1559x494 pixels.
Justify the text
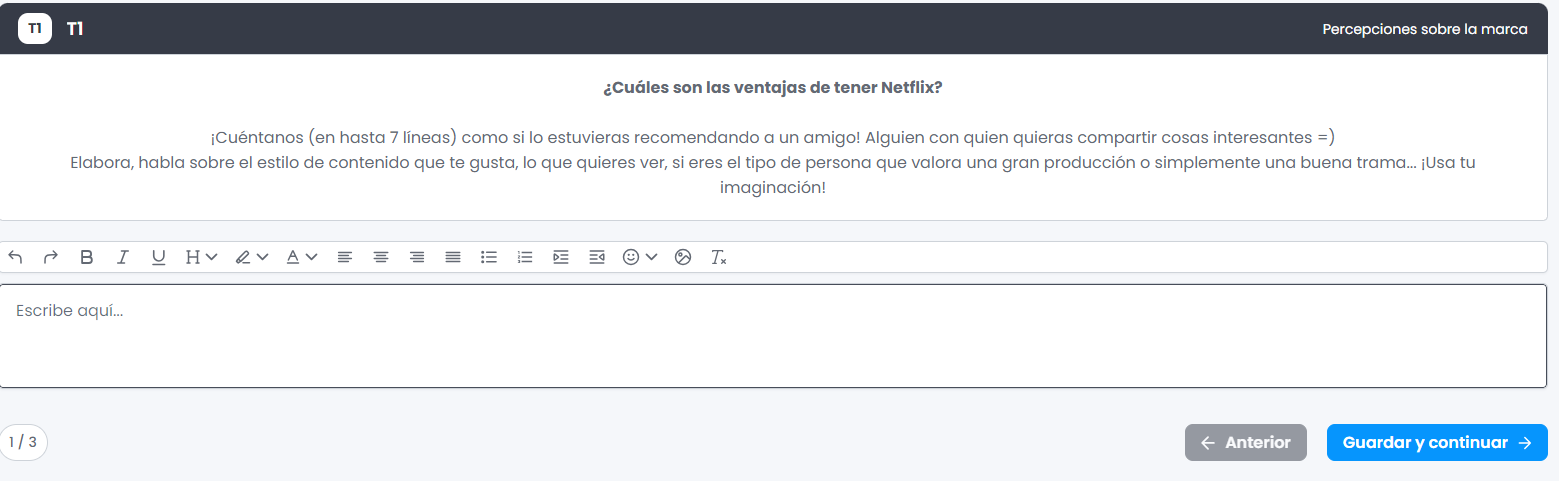pyautogui.click(x=453, y=257)
